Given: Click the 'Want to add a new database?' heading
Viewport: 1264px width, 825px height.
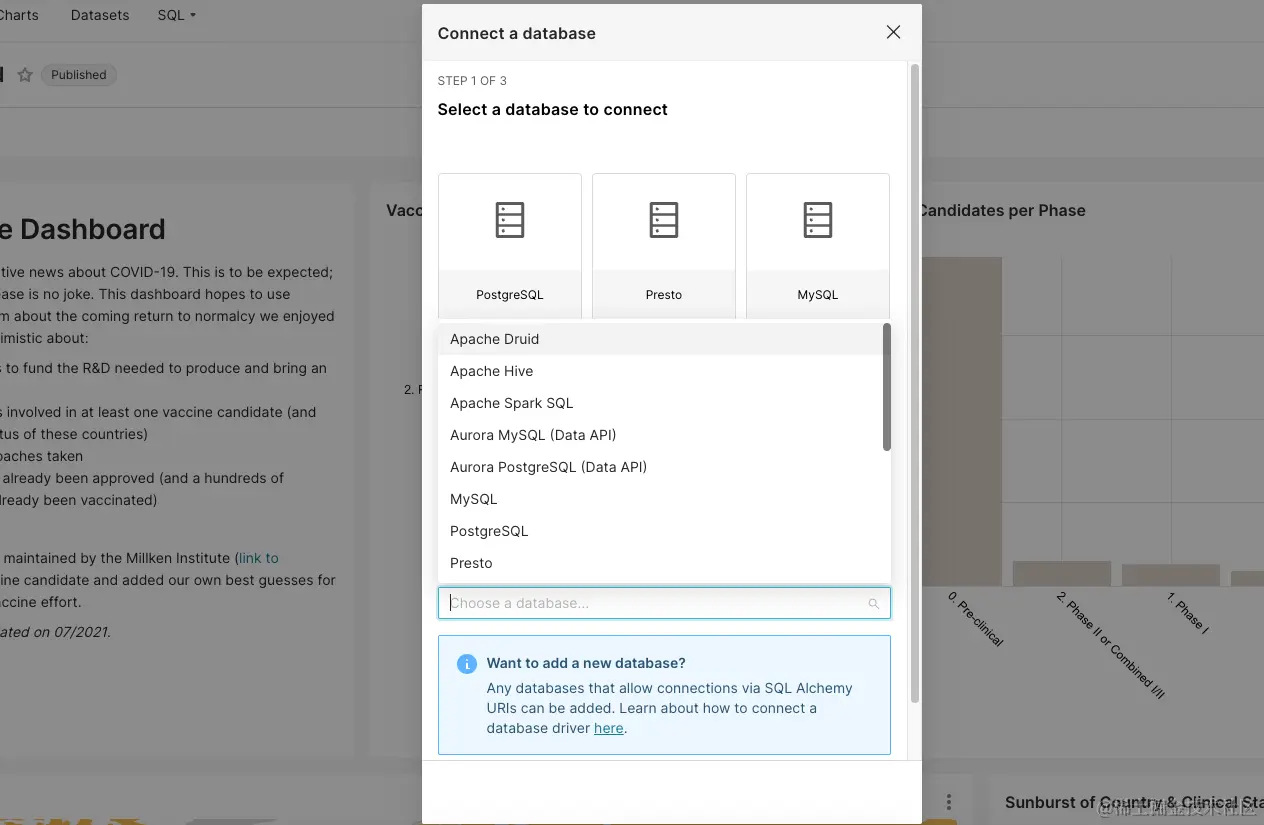Looking at the screenshot, I should [586, 663].
